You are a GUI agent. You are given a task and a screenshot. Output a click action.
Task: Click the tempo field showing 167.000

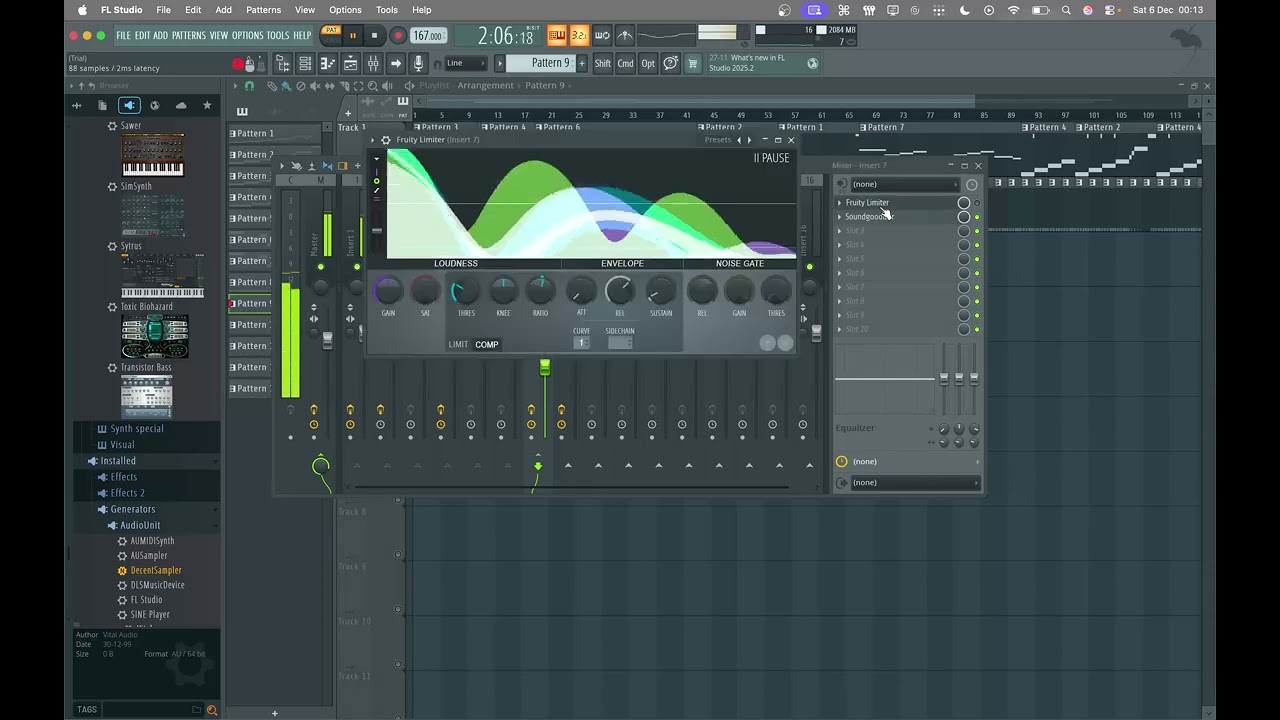pyautogui.click(x=429, y=35)
